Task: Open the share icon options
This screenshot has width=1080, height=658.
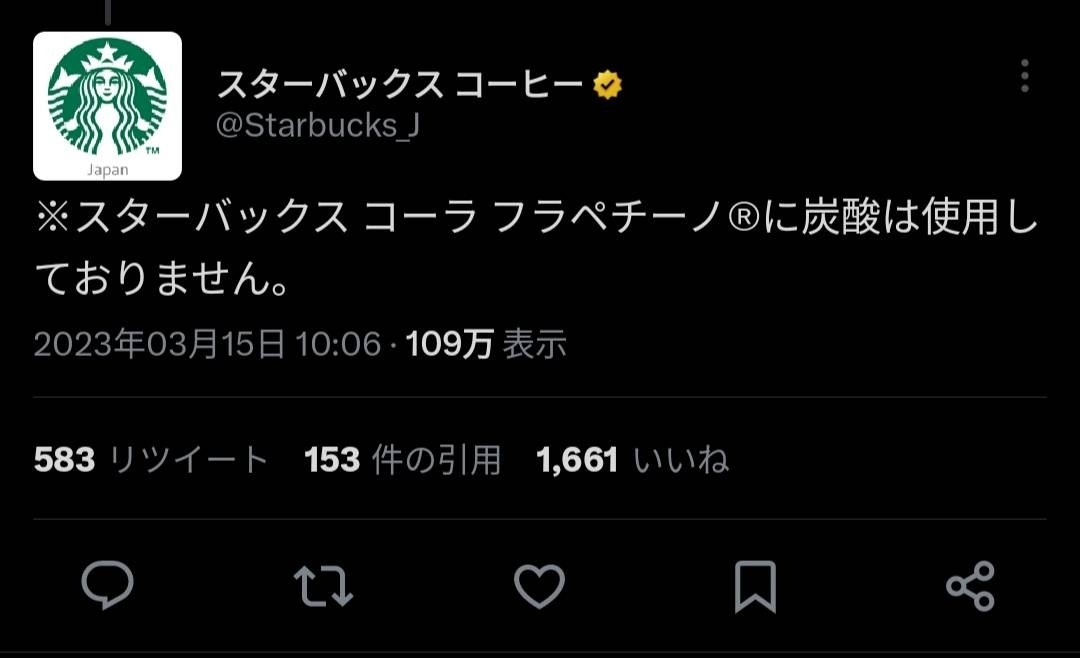Action: pos(970,586)
